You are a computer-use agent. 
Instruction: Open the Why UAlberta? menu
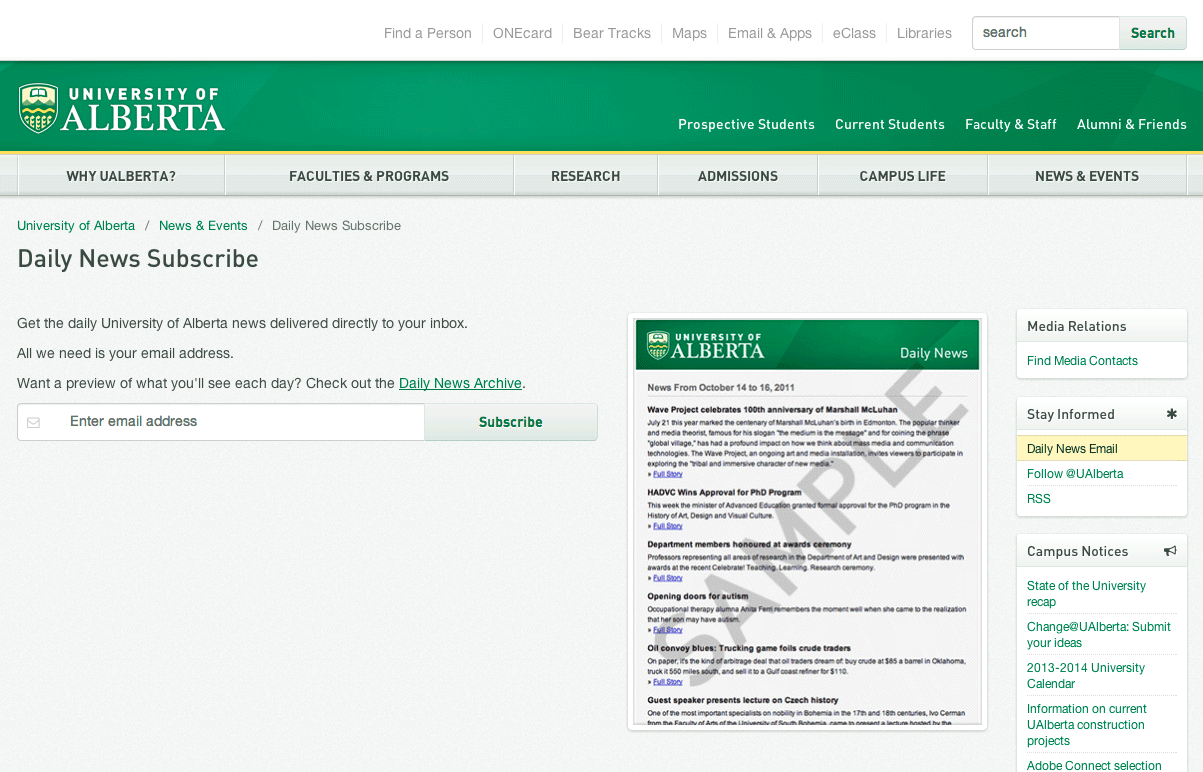121,176
